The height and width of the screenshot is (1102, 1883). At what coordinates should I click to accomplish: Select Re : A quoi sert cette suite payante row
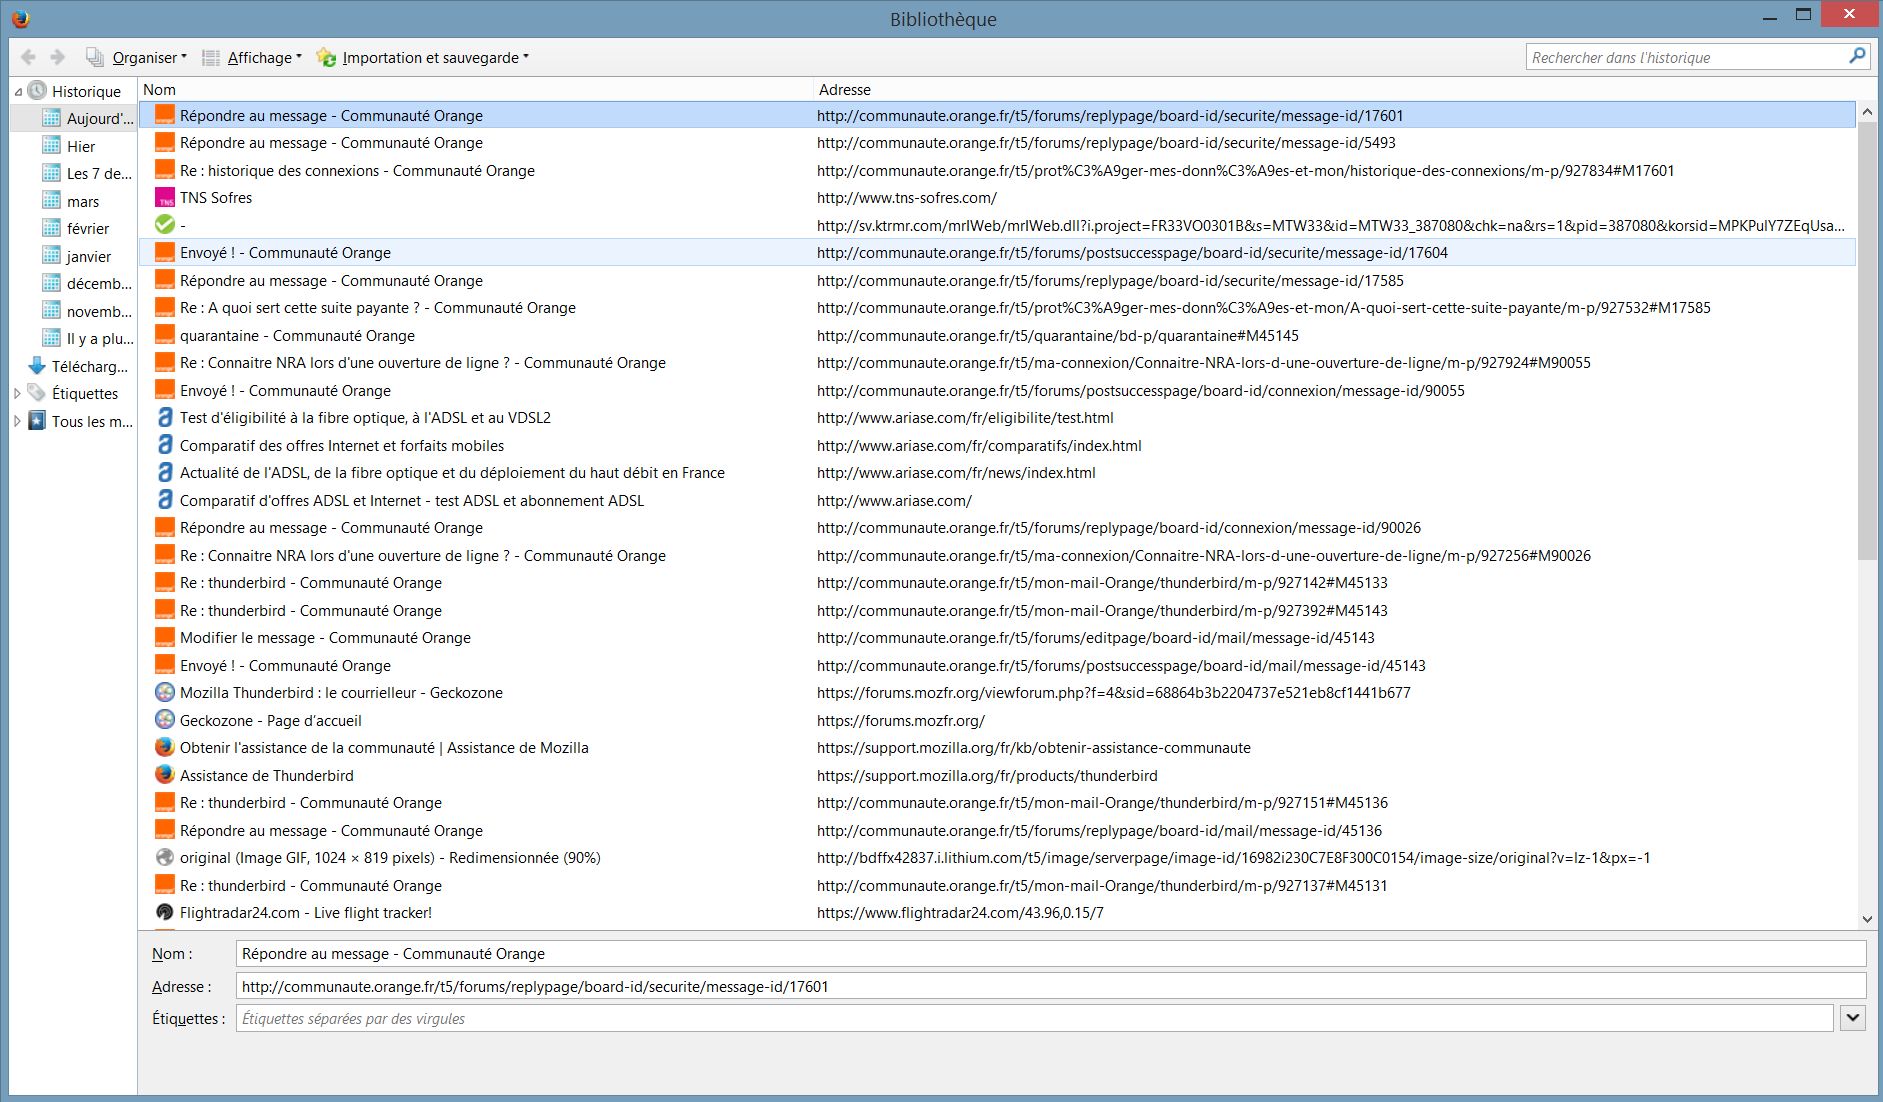997,308
